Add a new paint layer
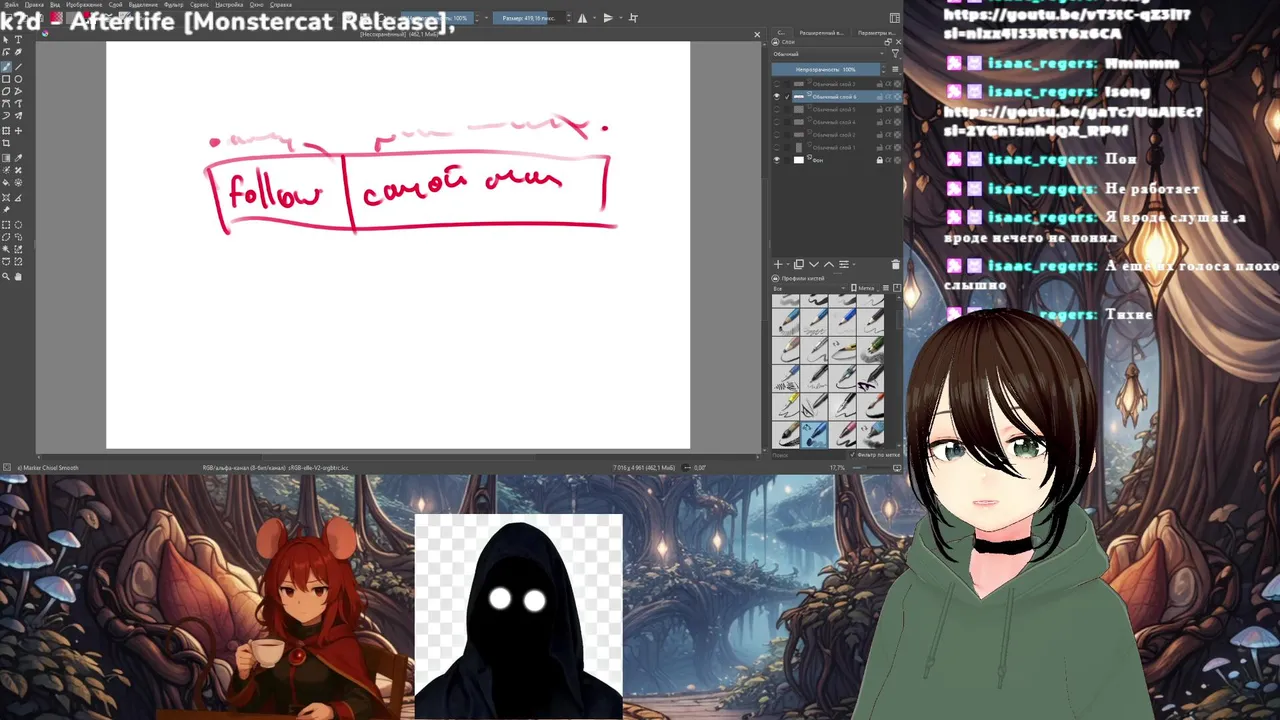The height and width of the screenshot is (720, 1280). (778, 264)
